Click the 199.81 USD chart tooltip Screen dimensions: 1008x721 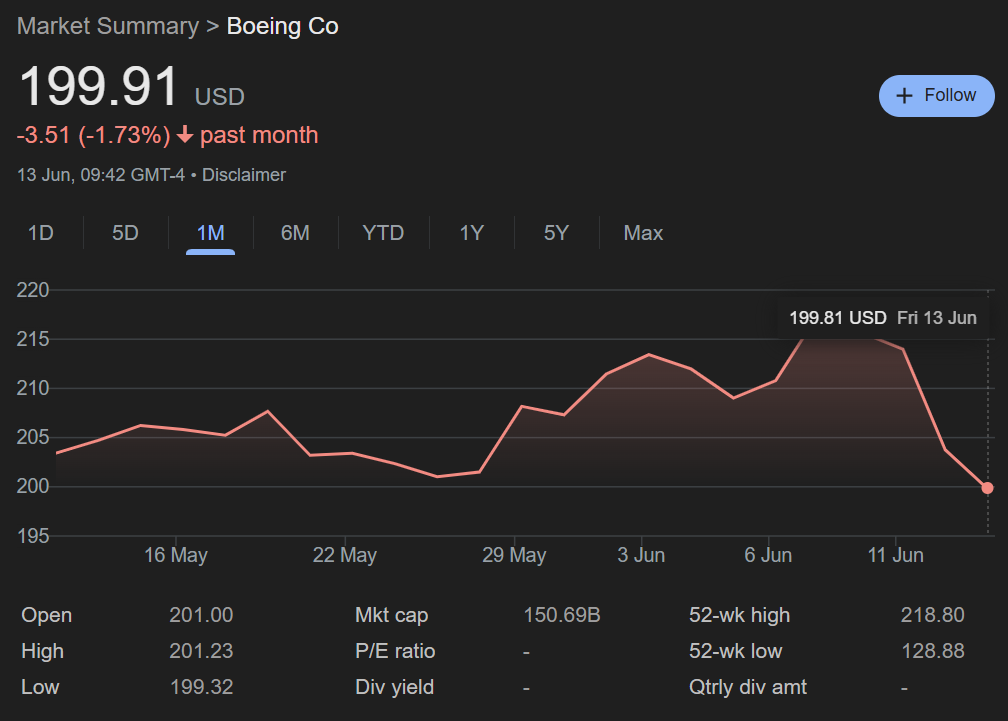coord(883,317)
